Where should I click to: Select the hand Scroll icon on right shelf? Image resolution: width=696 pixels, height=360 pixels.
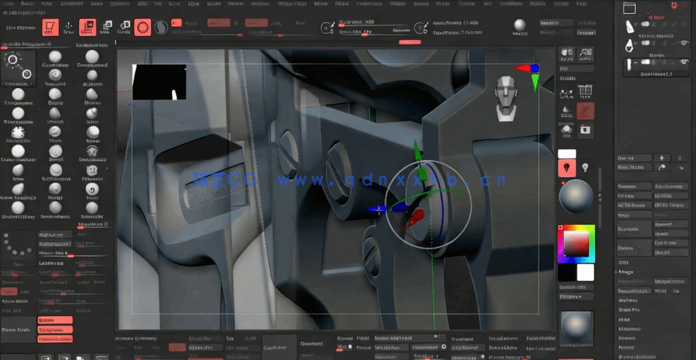[567, 54]
